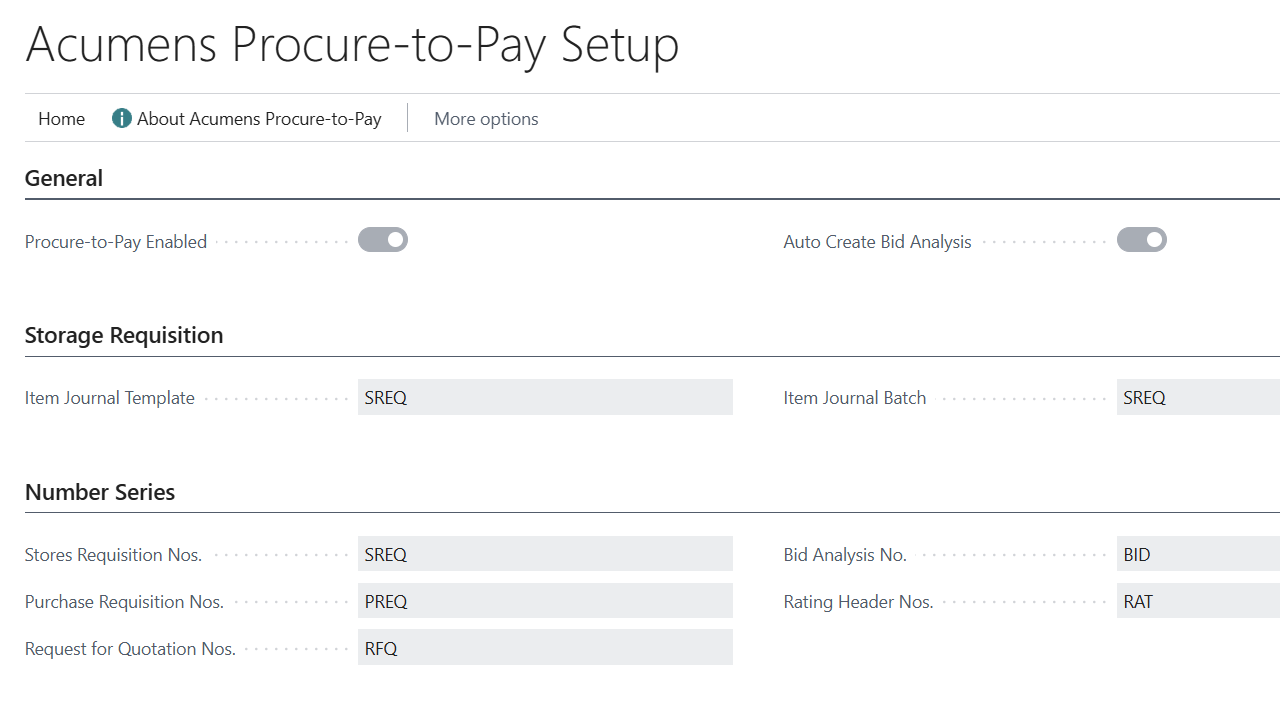Click the Acumens Procure-to-Pay Setup page title
The image size is (1280, 720).
pos(353,45)
